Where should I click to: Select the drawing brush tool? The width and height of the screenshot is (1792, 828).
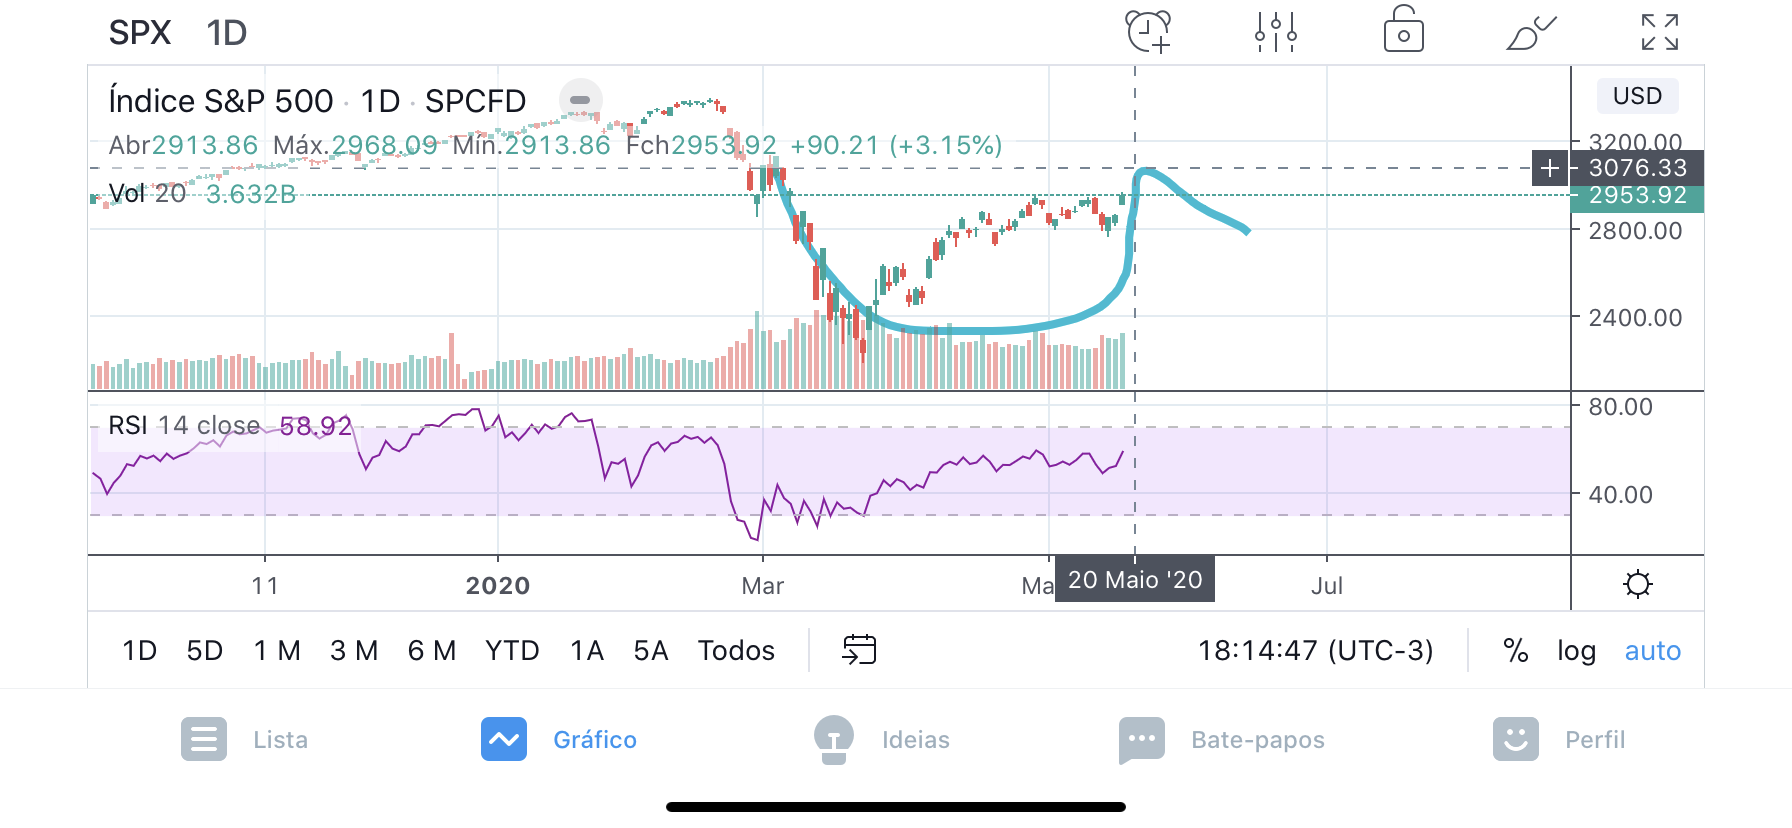[x=1530, y=33]
